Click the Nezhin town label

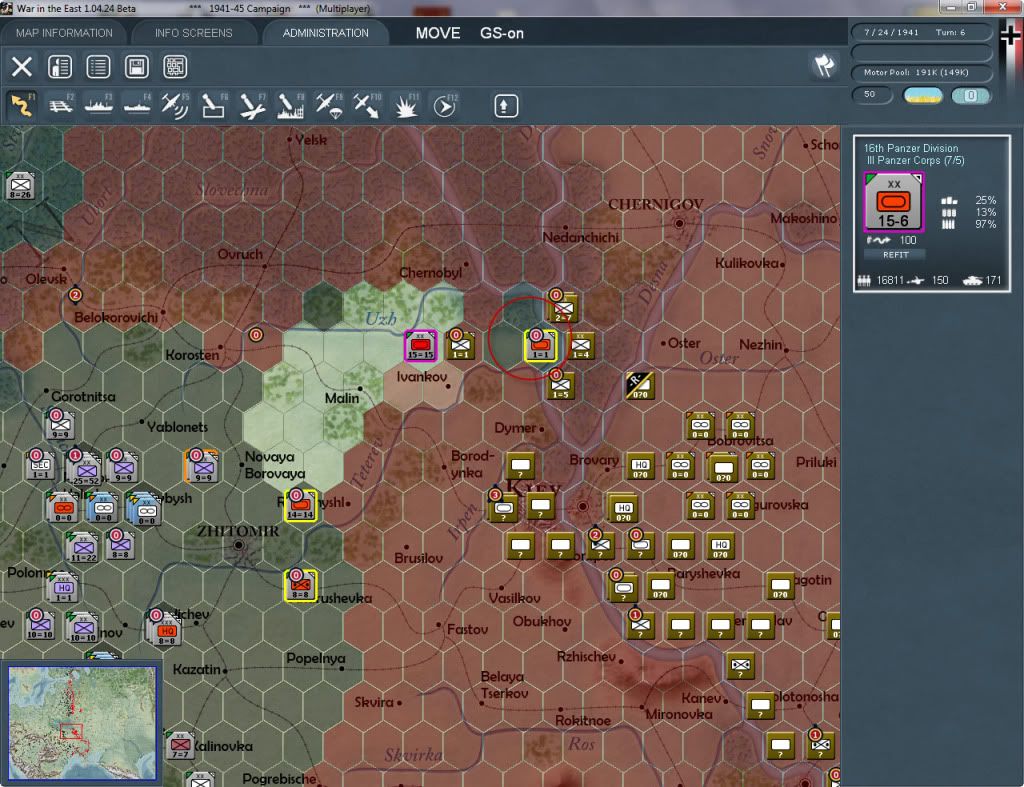coord(760,344)
